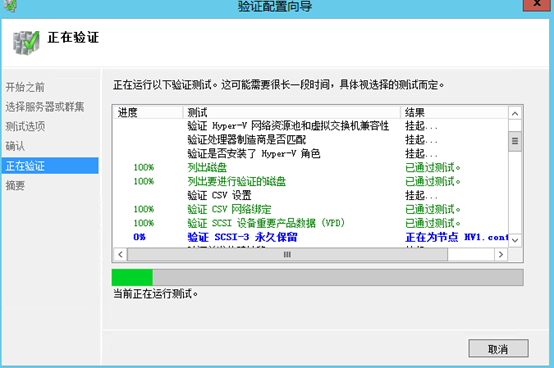This screenshot has height=368, width=554.
Task: Click 挂起 result for 验证 CSV 设置
Action: [x=421, y=195]
